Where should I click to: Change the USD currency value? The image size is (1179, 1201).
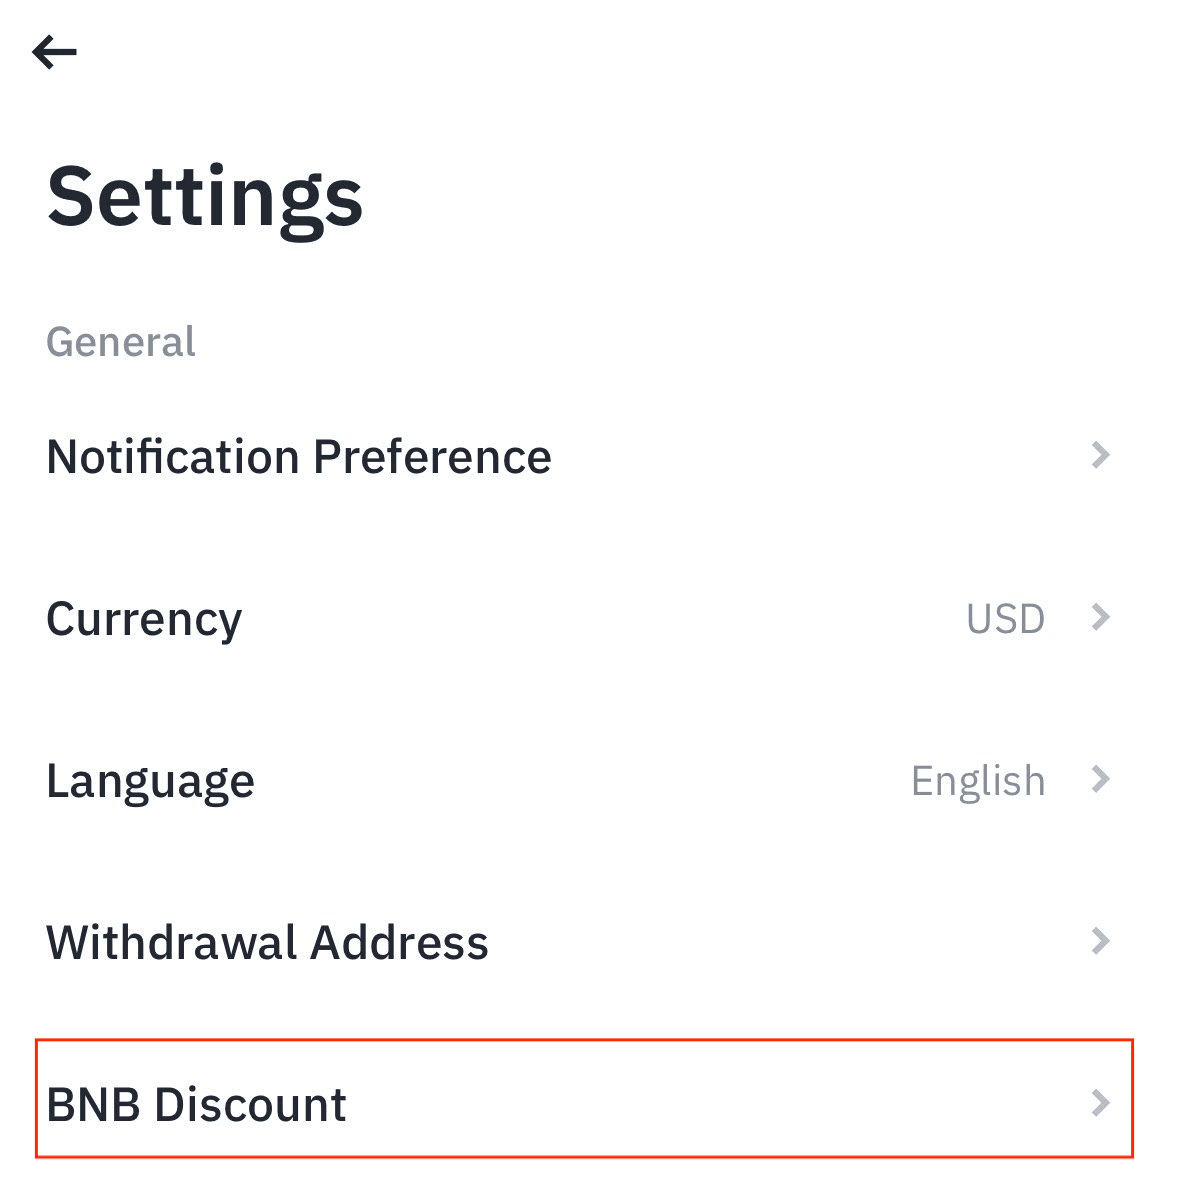1005,620
